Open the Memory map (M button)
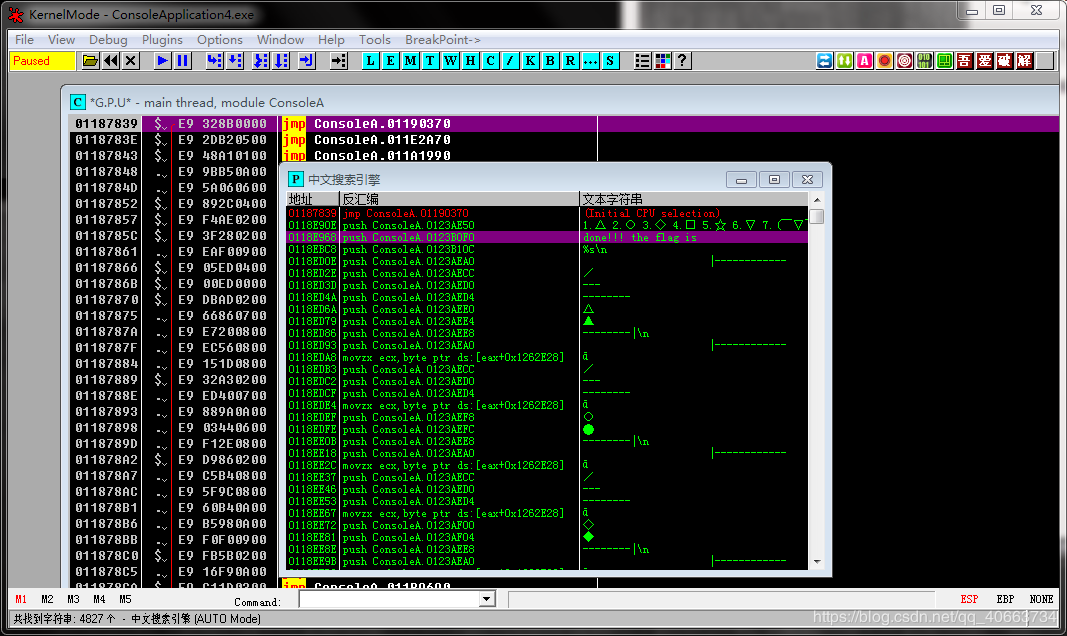 coord(410,61)
